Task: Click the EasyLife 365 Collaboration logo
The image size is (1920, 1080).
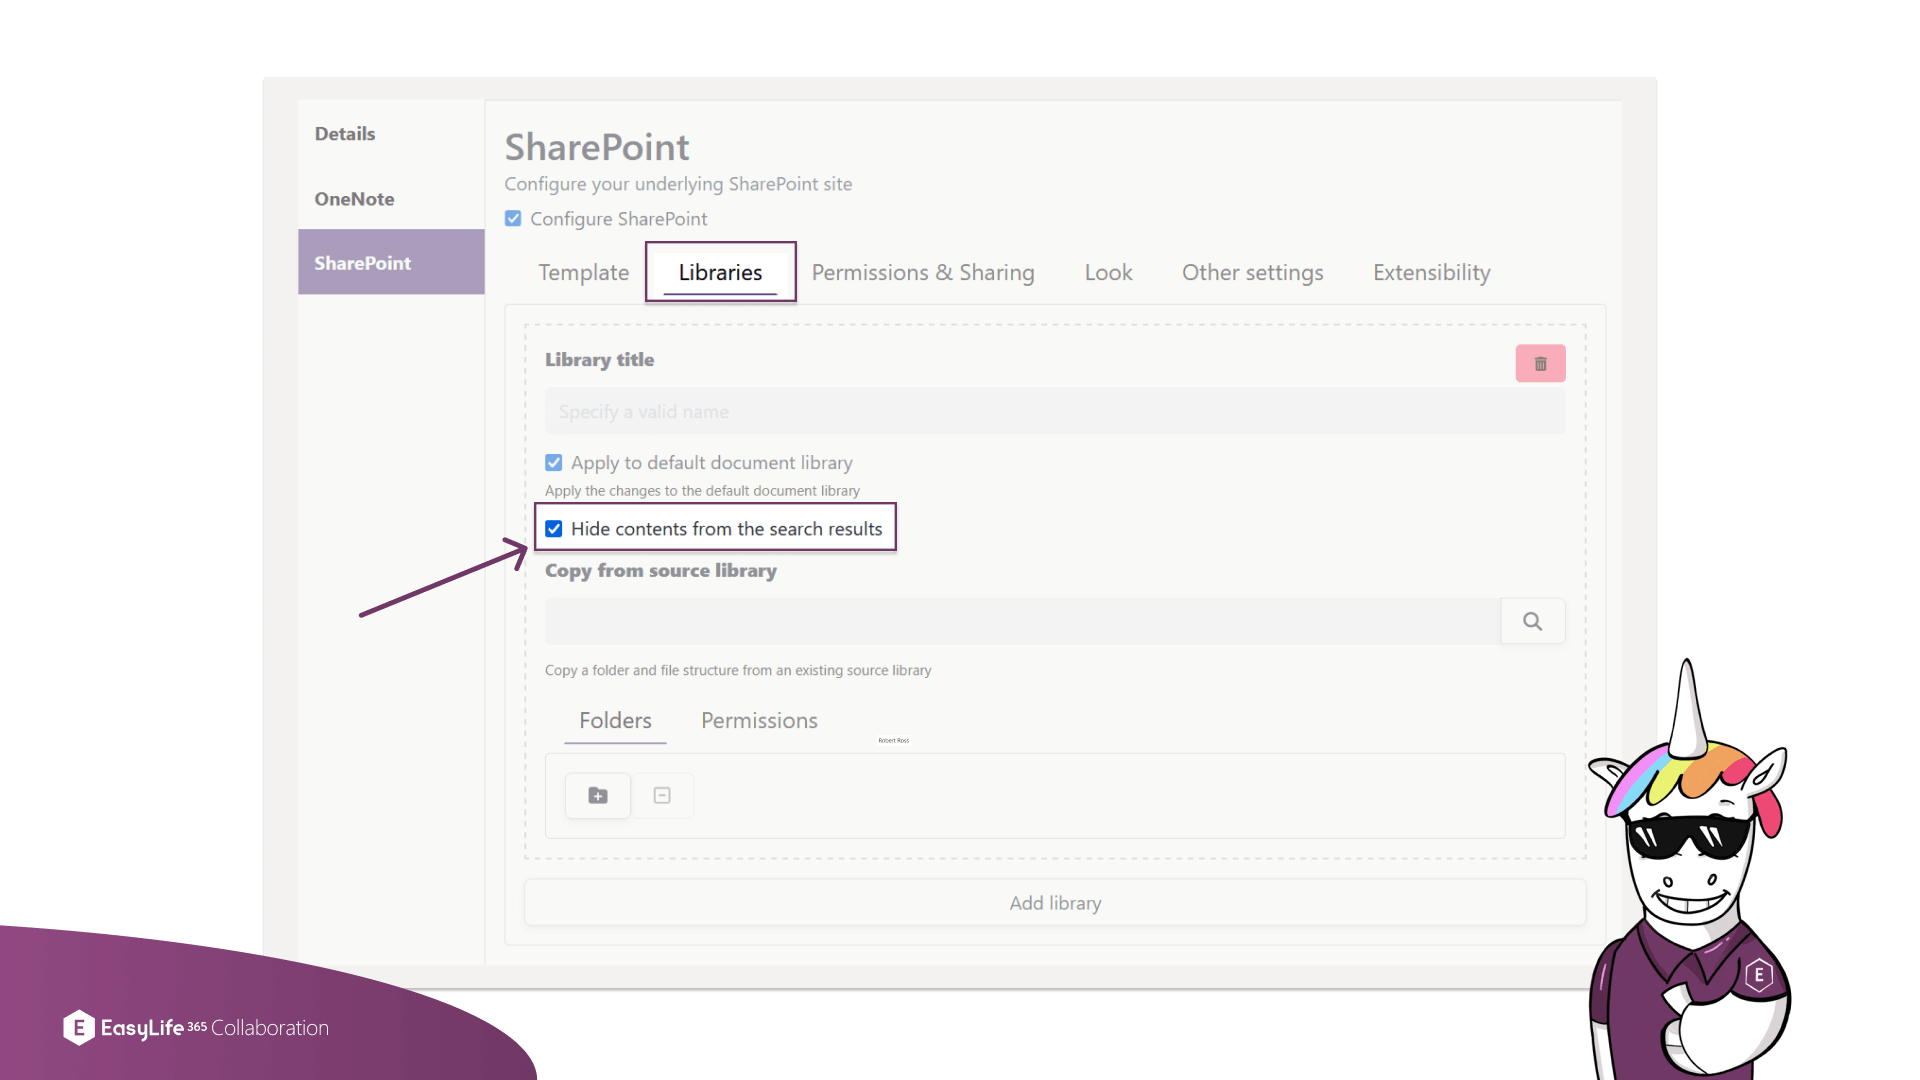Action: [x=195, y=1027]
